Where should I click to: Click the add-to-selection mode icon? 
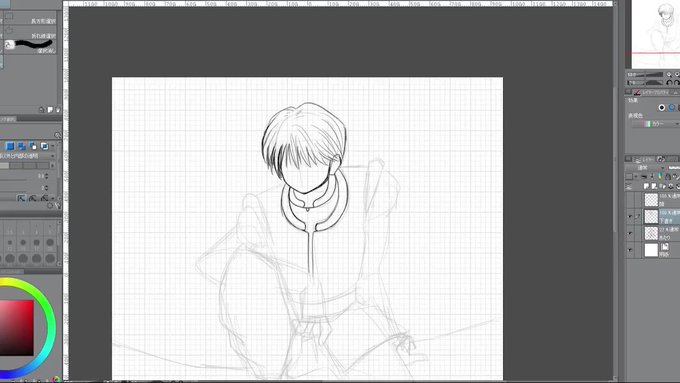coord(22,146)
